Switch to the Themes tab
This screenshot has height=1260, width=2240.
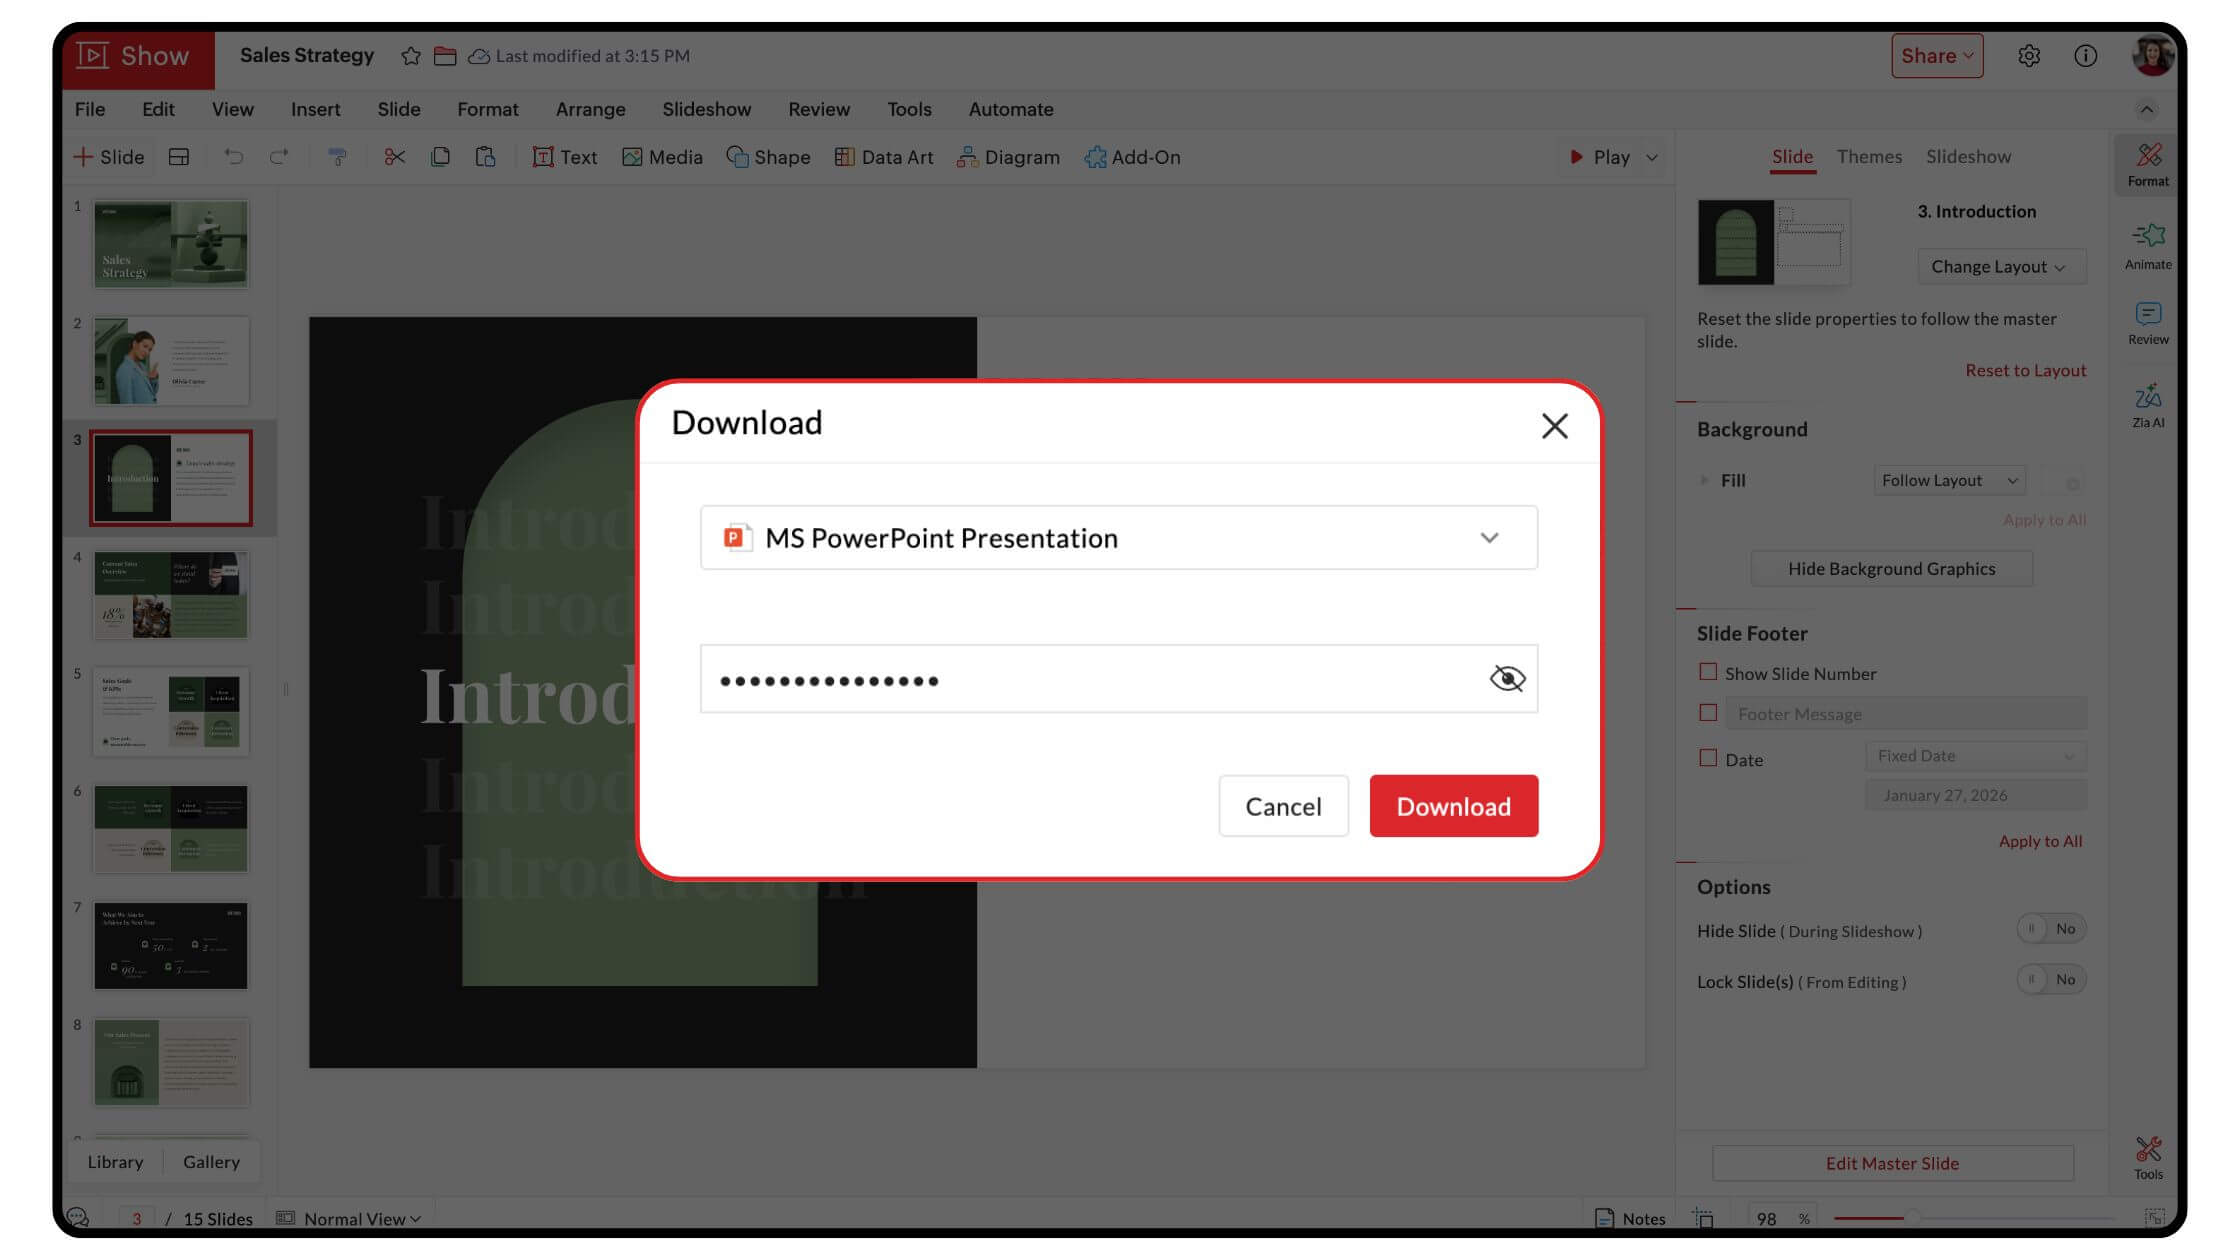coord(1868,157)
